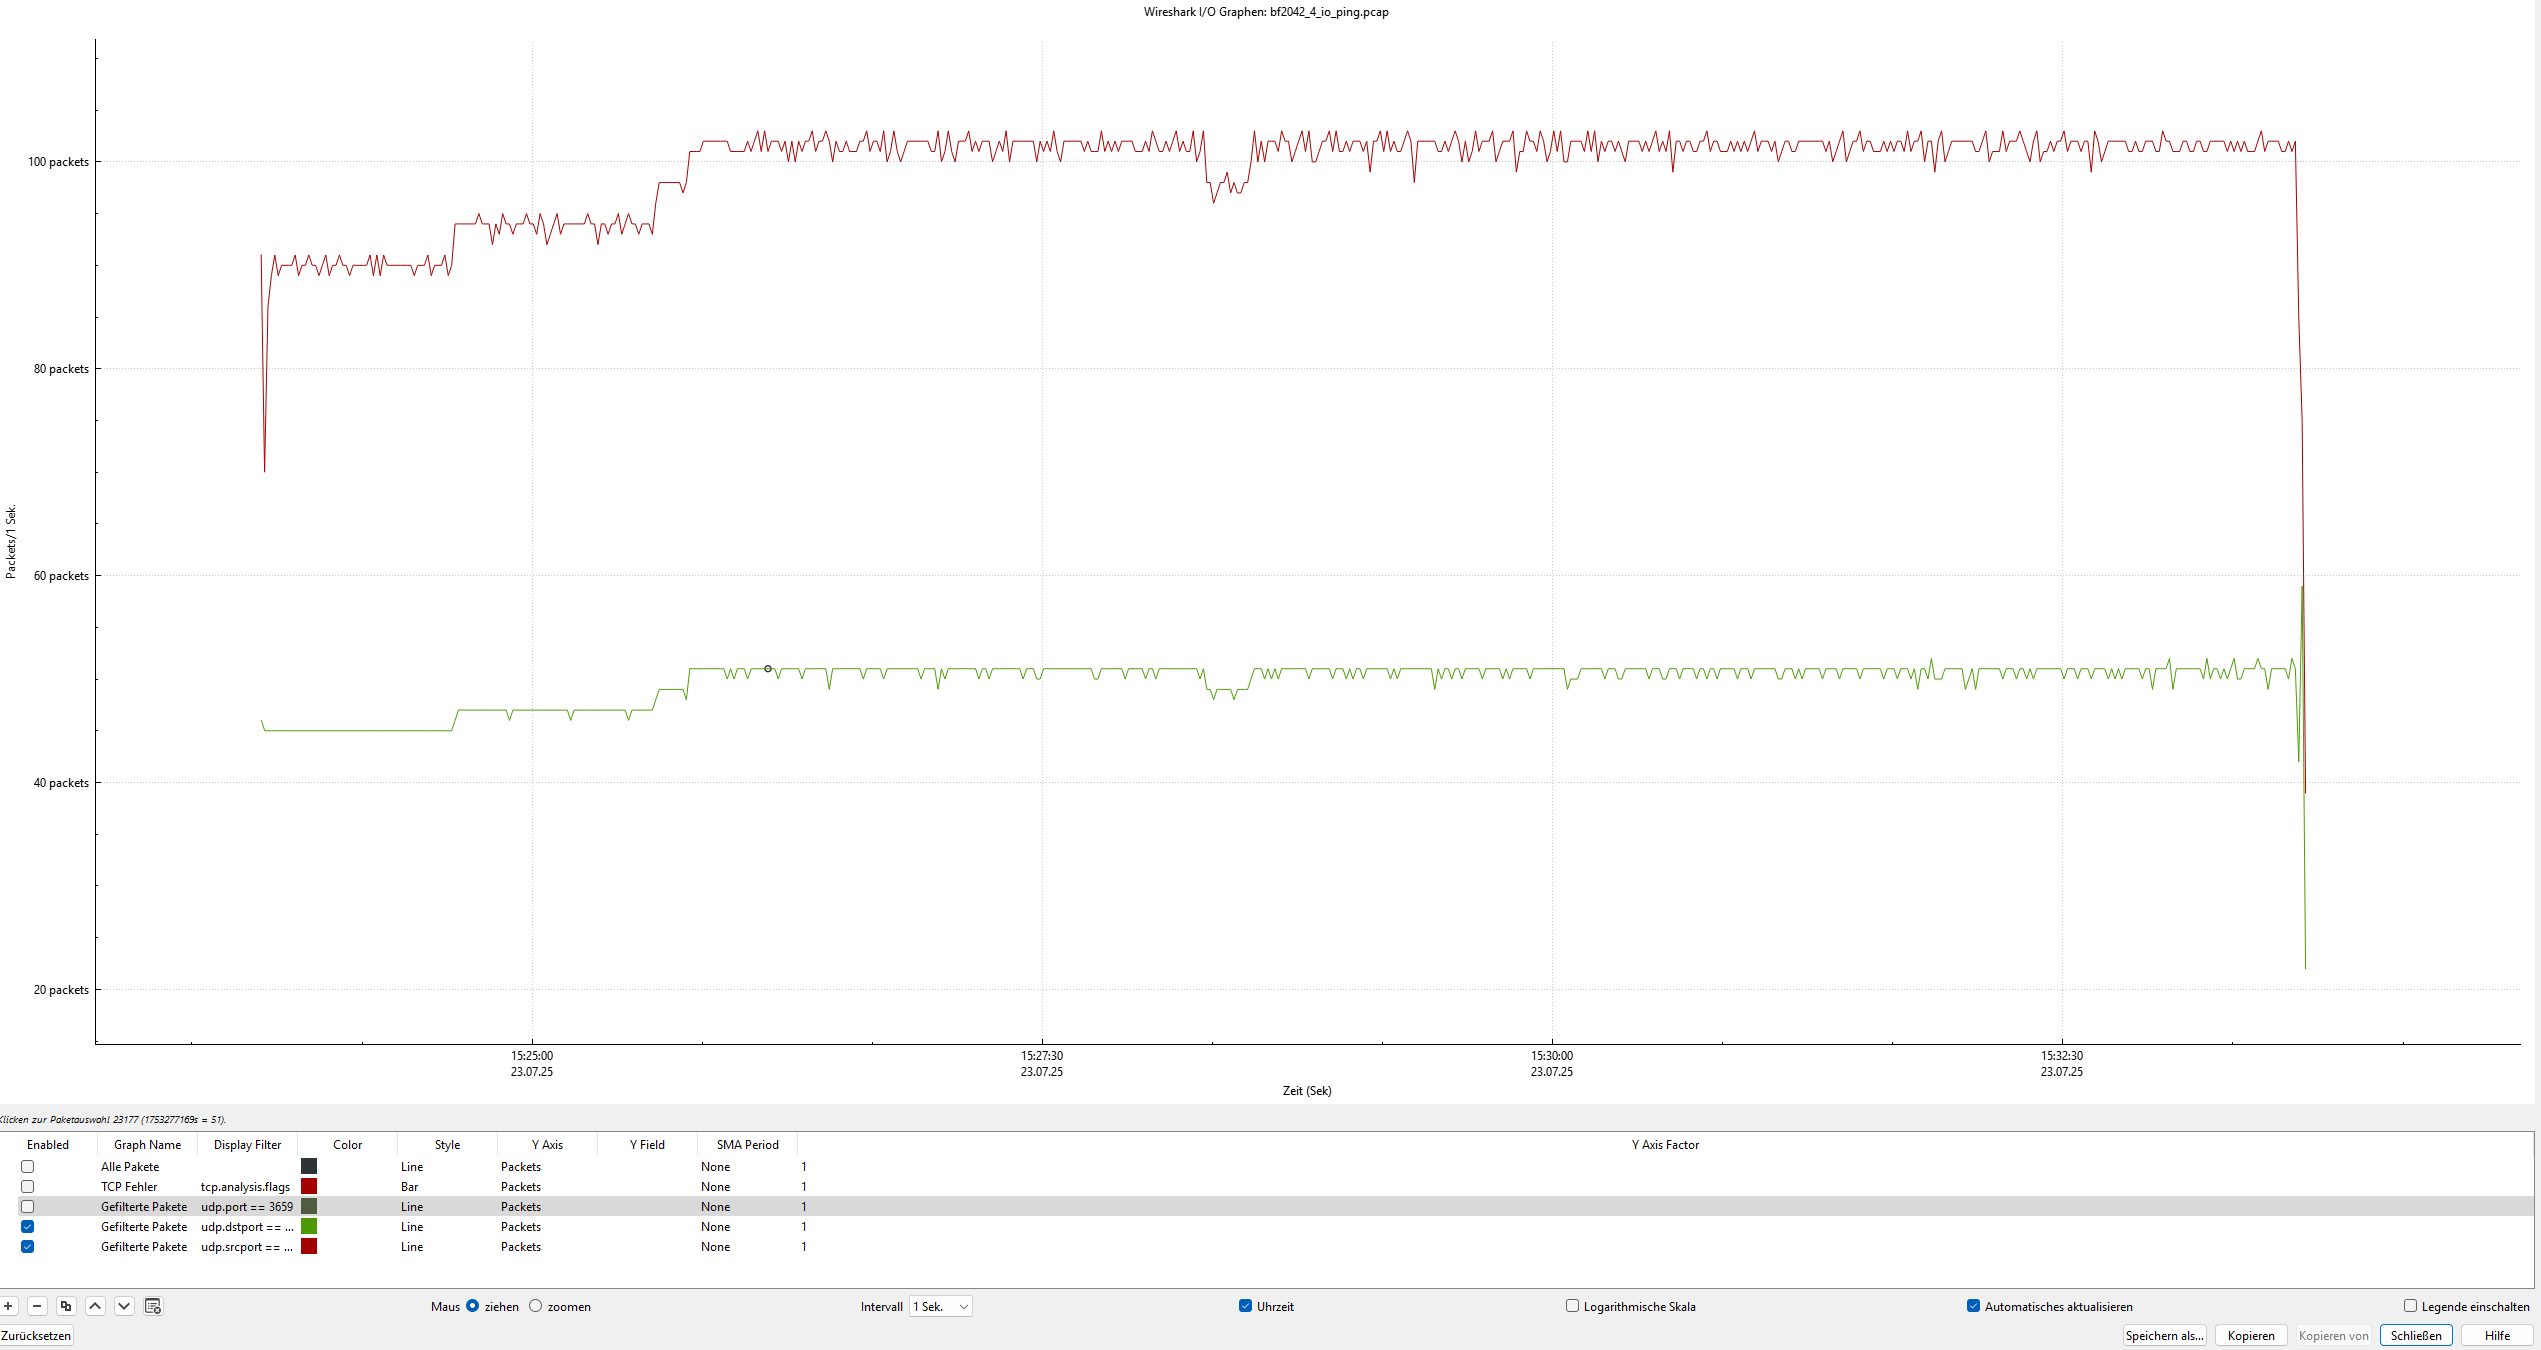Click the Y Axis Factor column header
The image size is (2541, 1350).
(1665, 1145)
